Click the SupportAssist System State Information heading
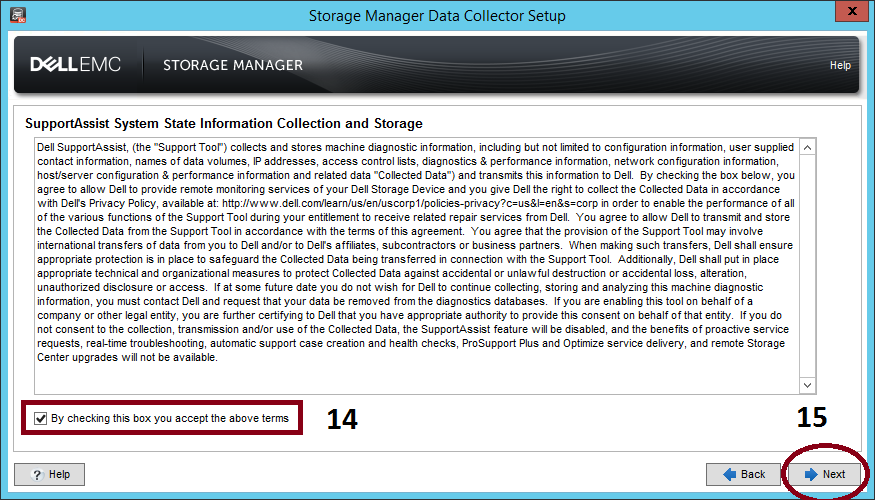 [x=223, y=123]
